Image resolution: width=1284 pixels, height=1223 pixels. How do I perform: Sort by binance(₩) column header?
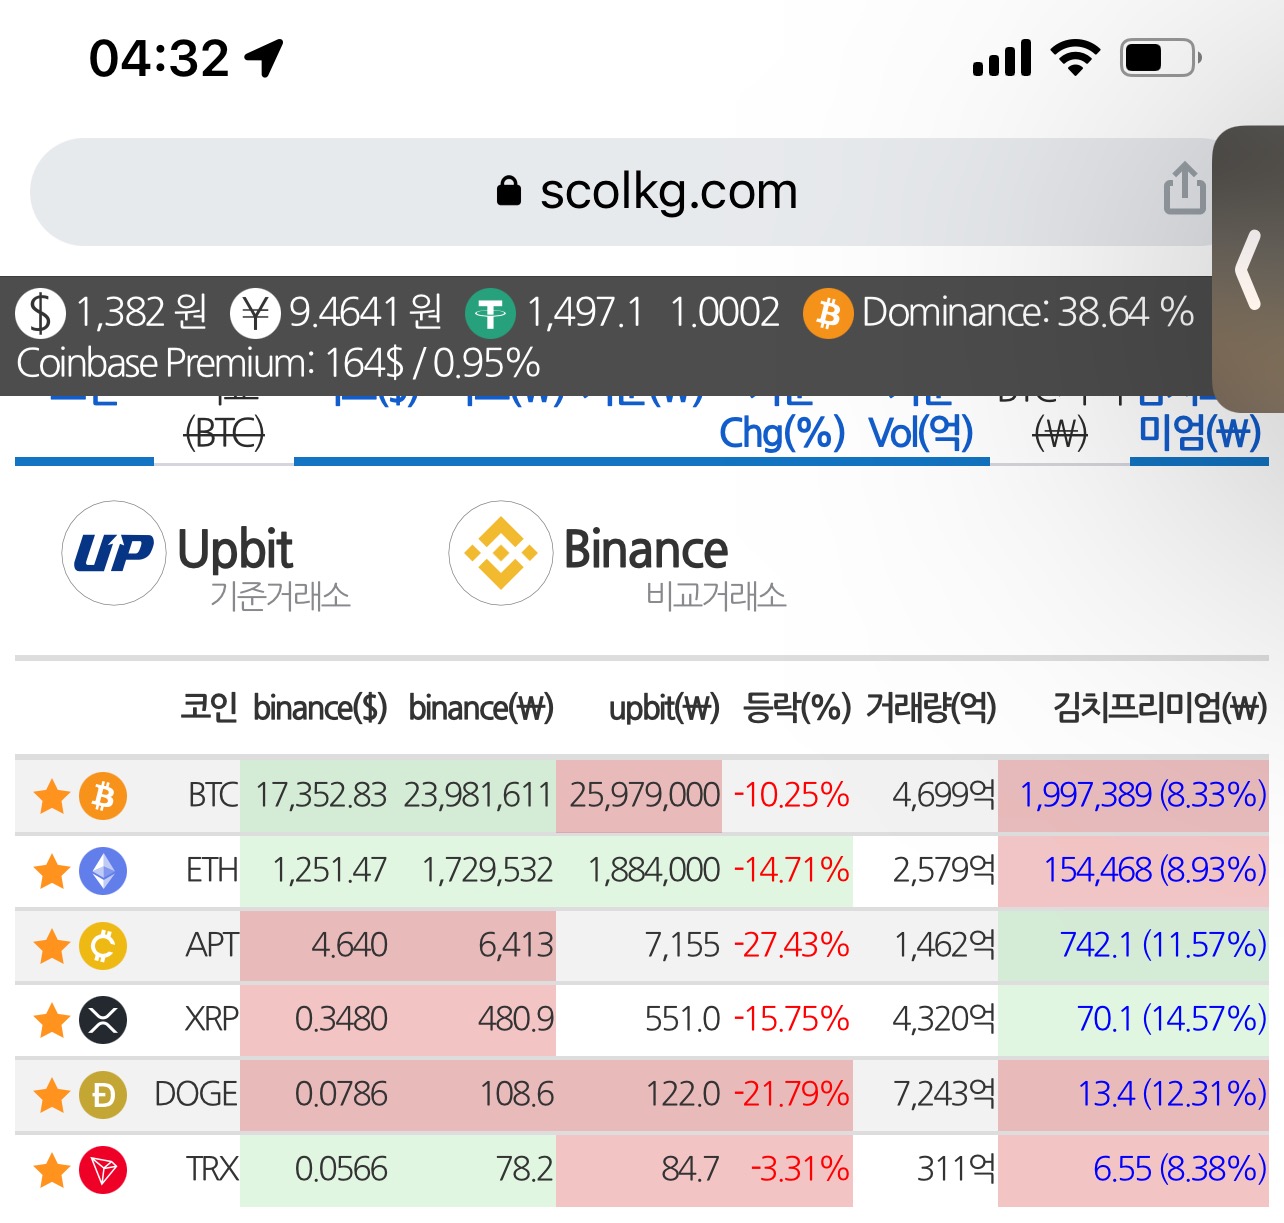click(481, 708)
